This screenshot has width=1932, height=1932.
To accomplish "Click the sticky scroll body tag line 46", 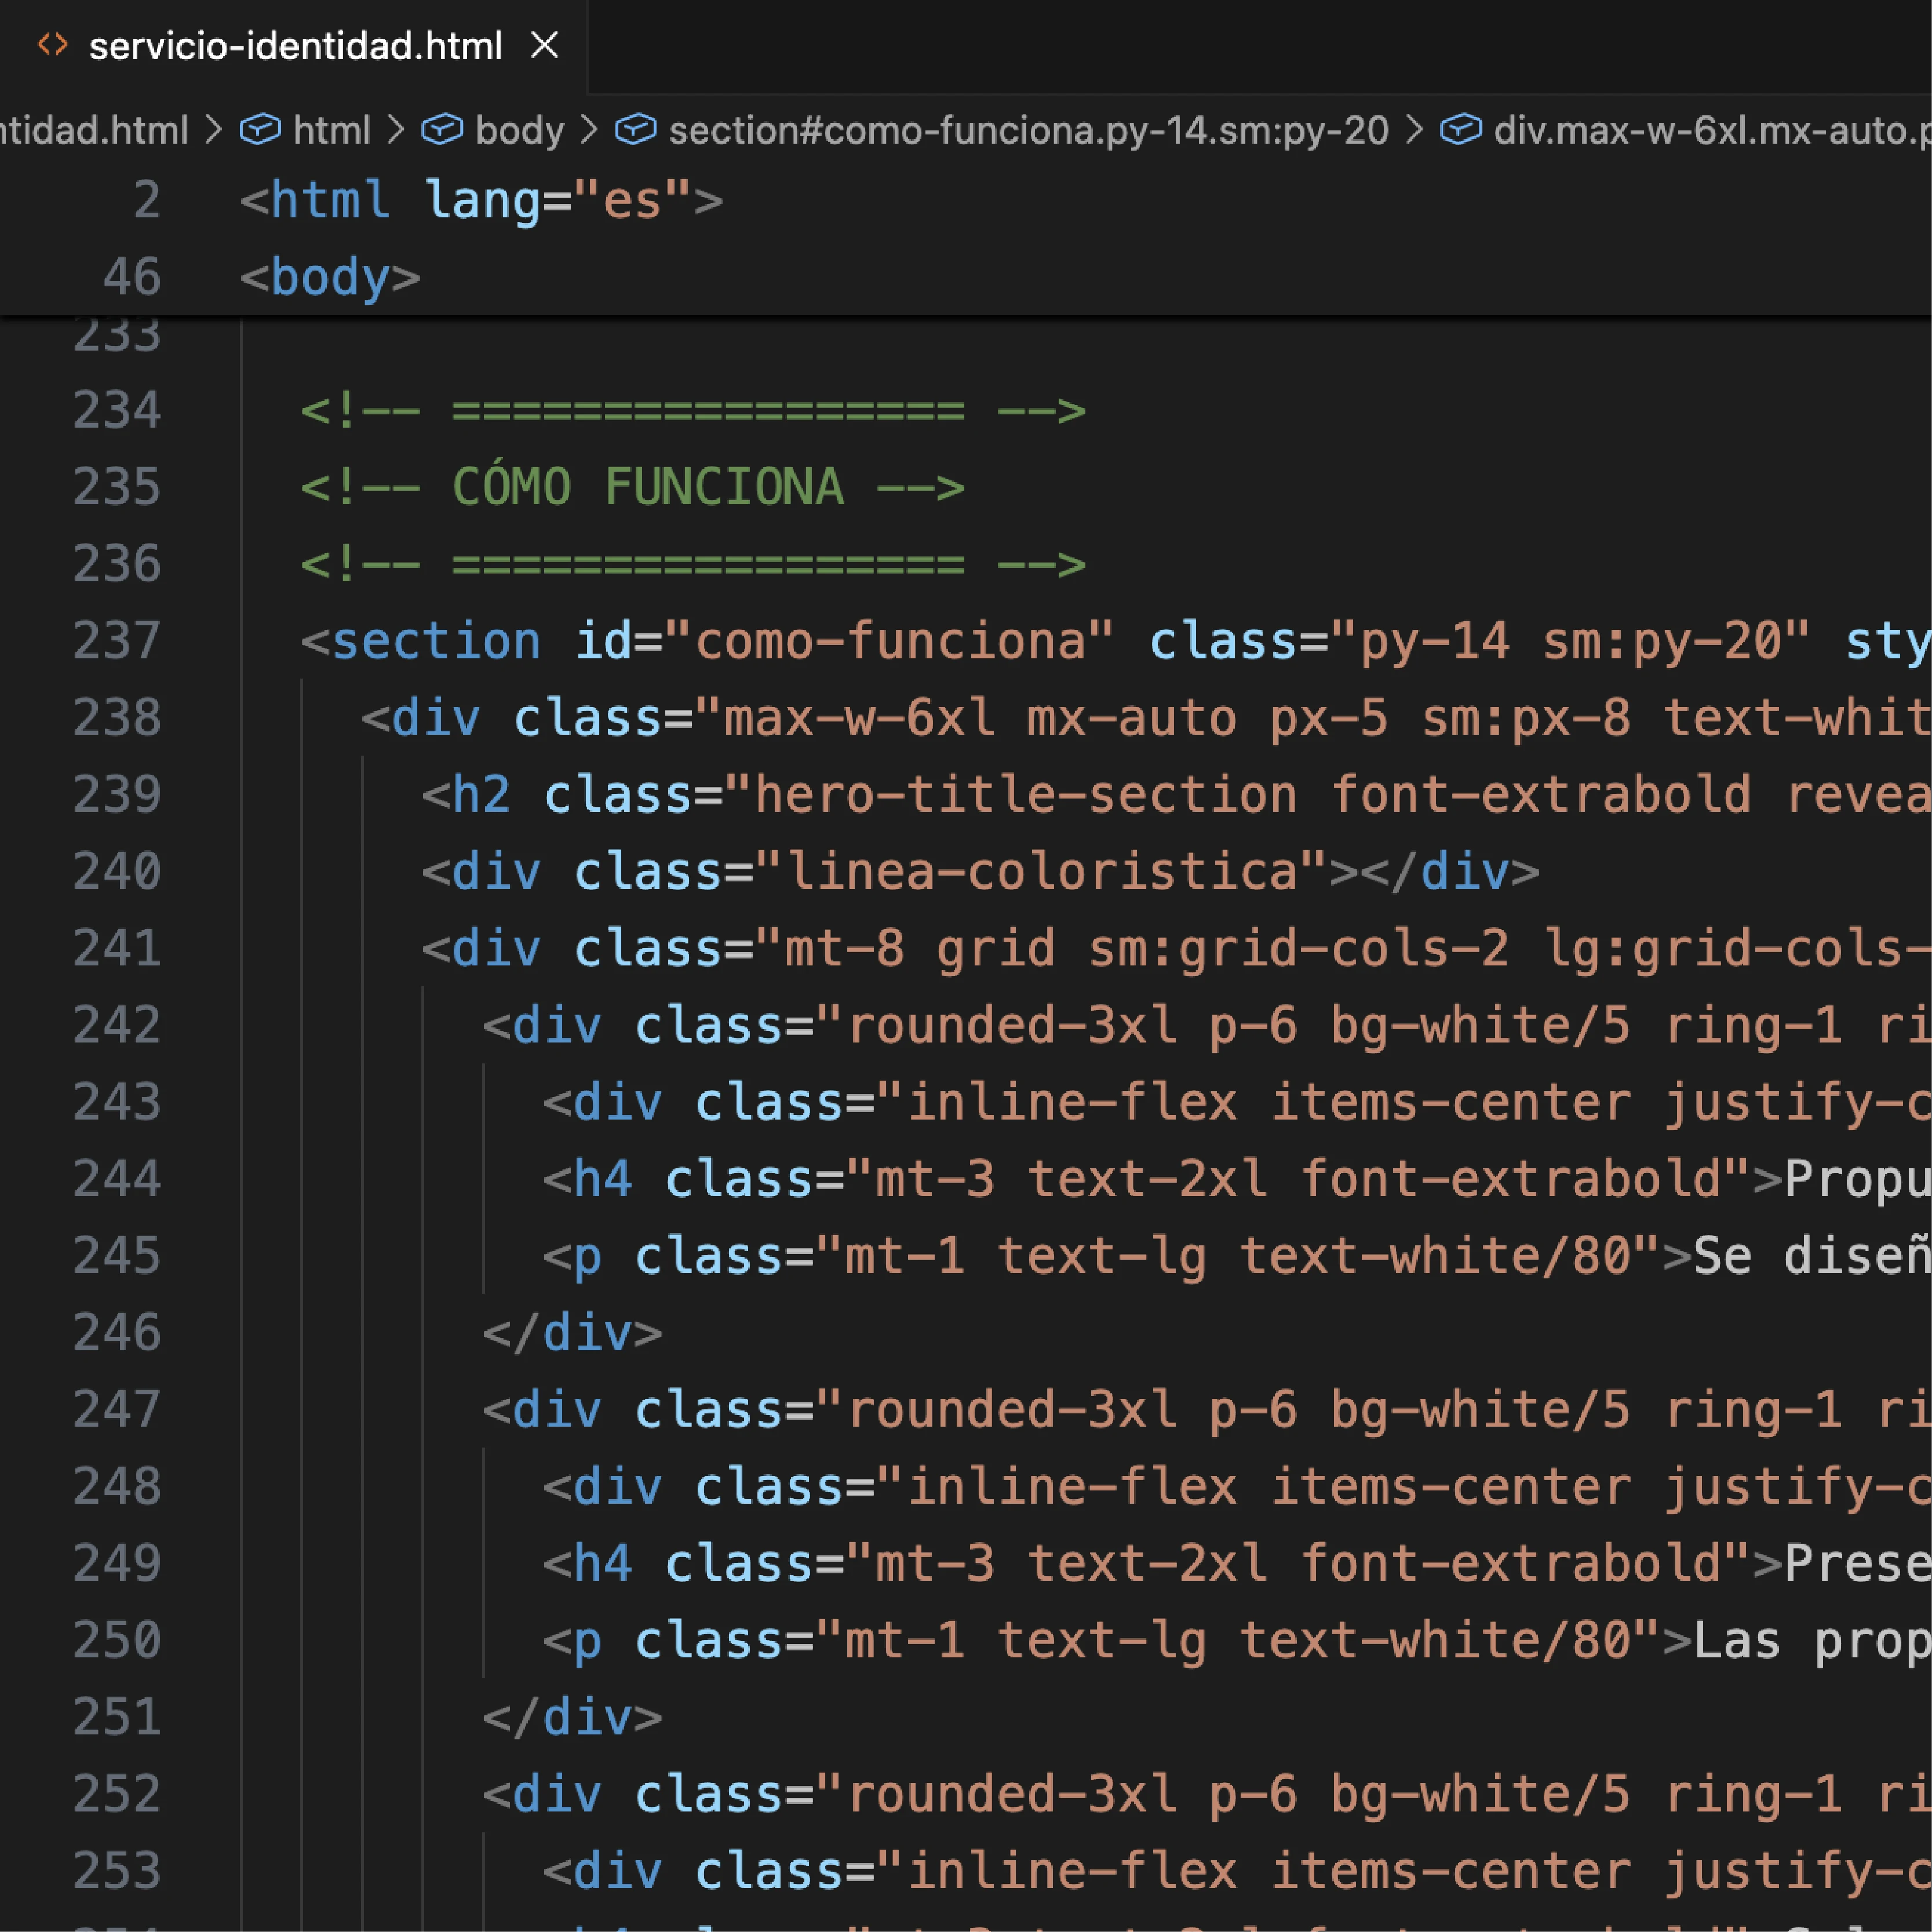I will (330, 277).
